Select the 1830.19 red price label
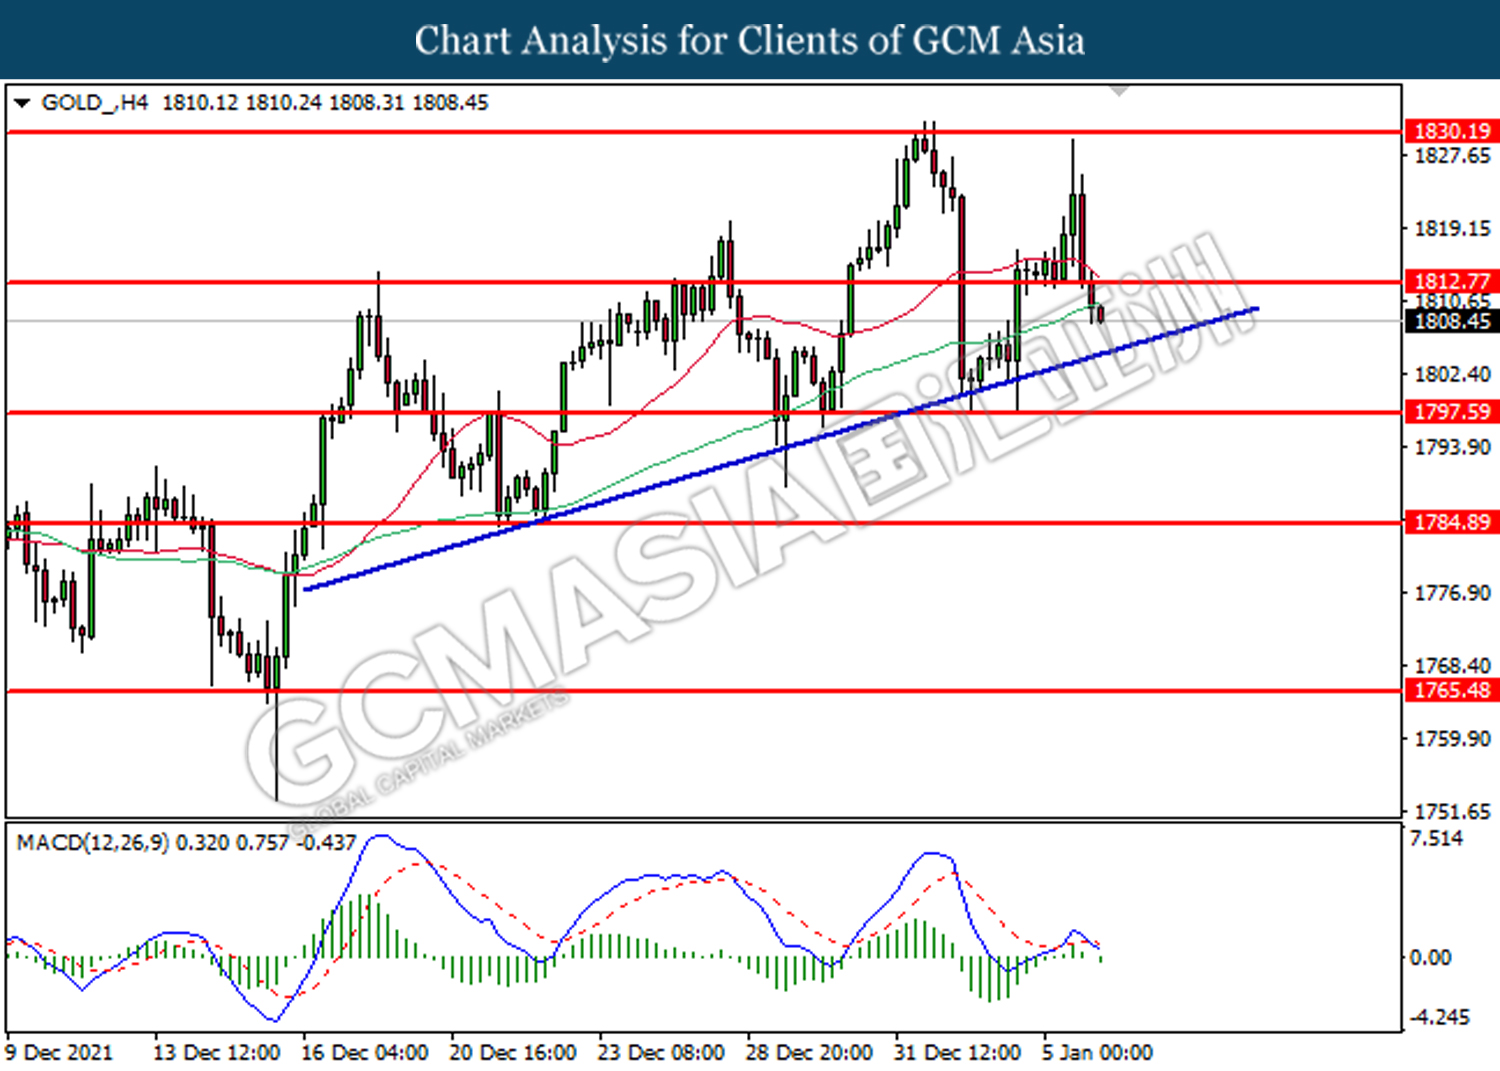This screenshot has width=1500, height=1071. coord(1452,131)
